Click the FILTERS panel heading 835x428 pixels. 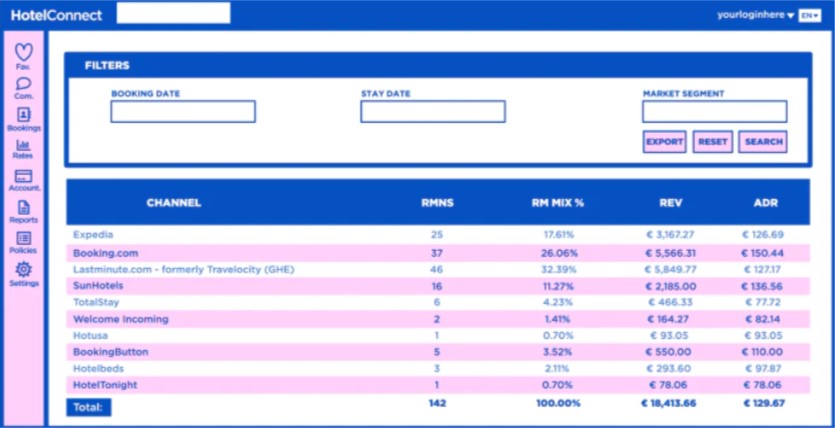pyautogui.click(x=107, y=66)
